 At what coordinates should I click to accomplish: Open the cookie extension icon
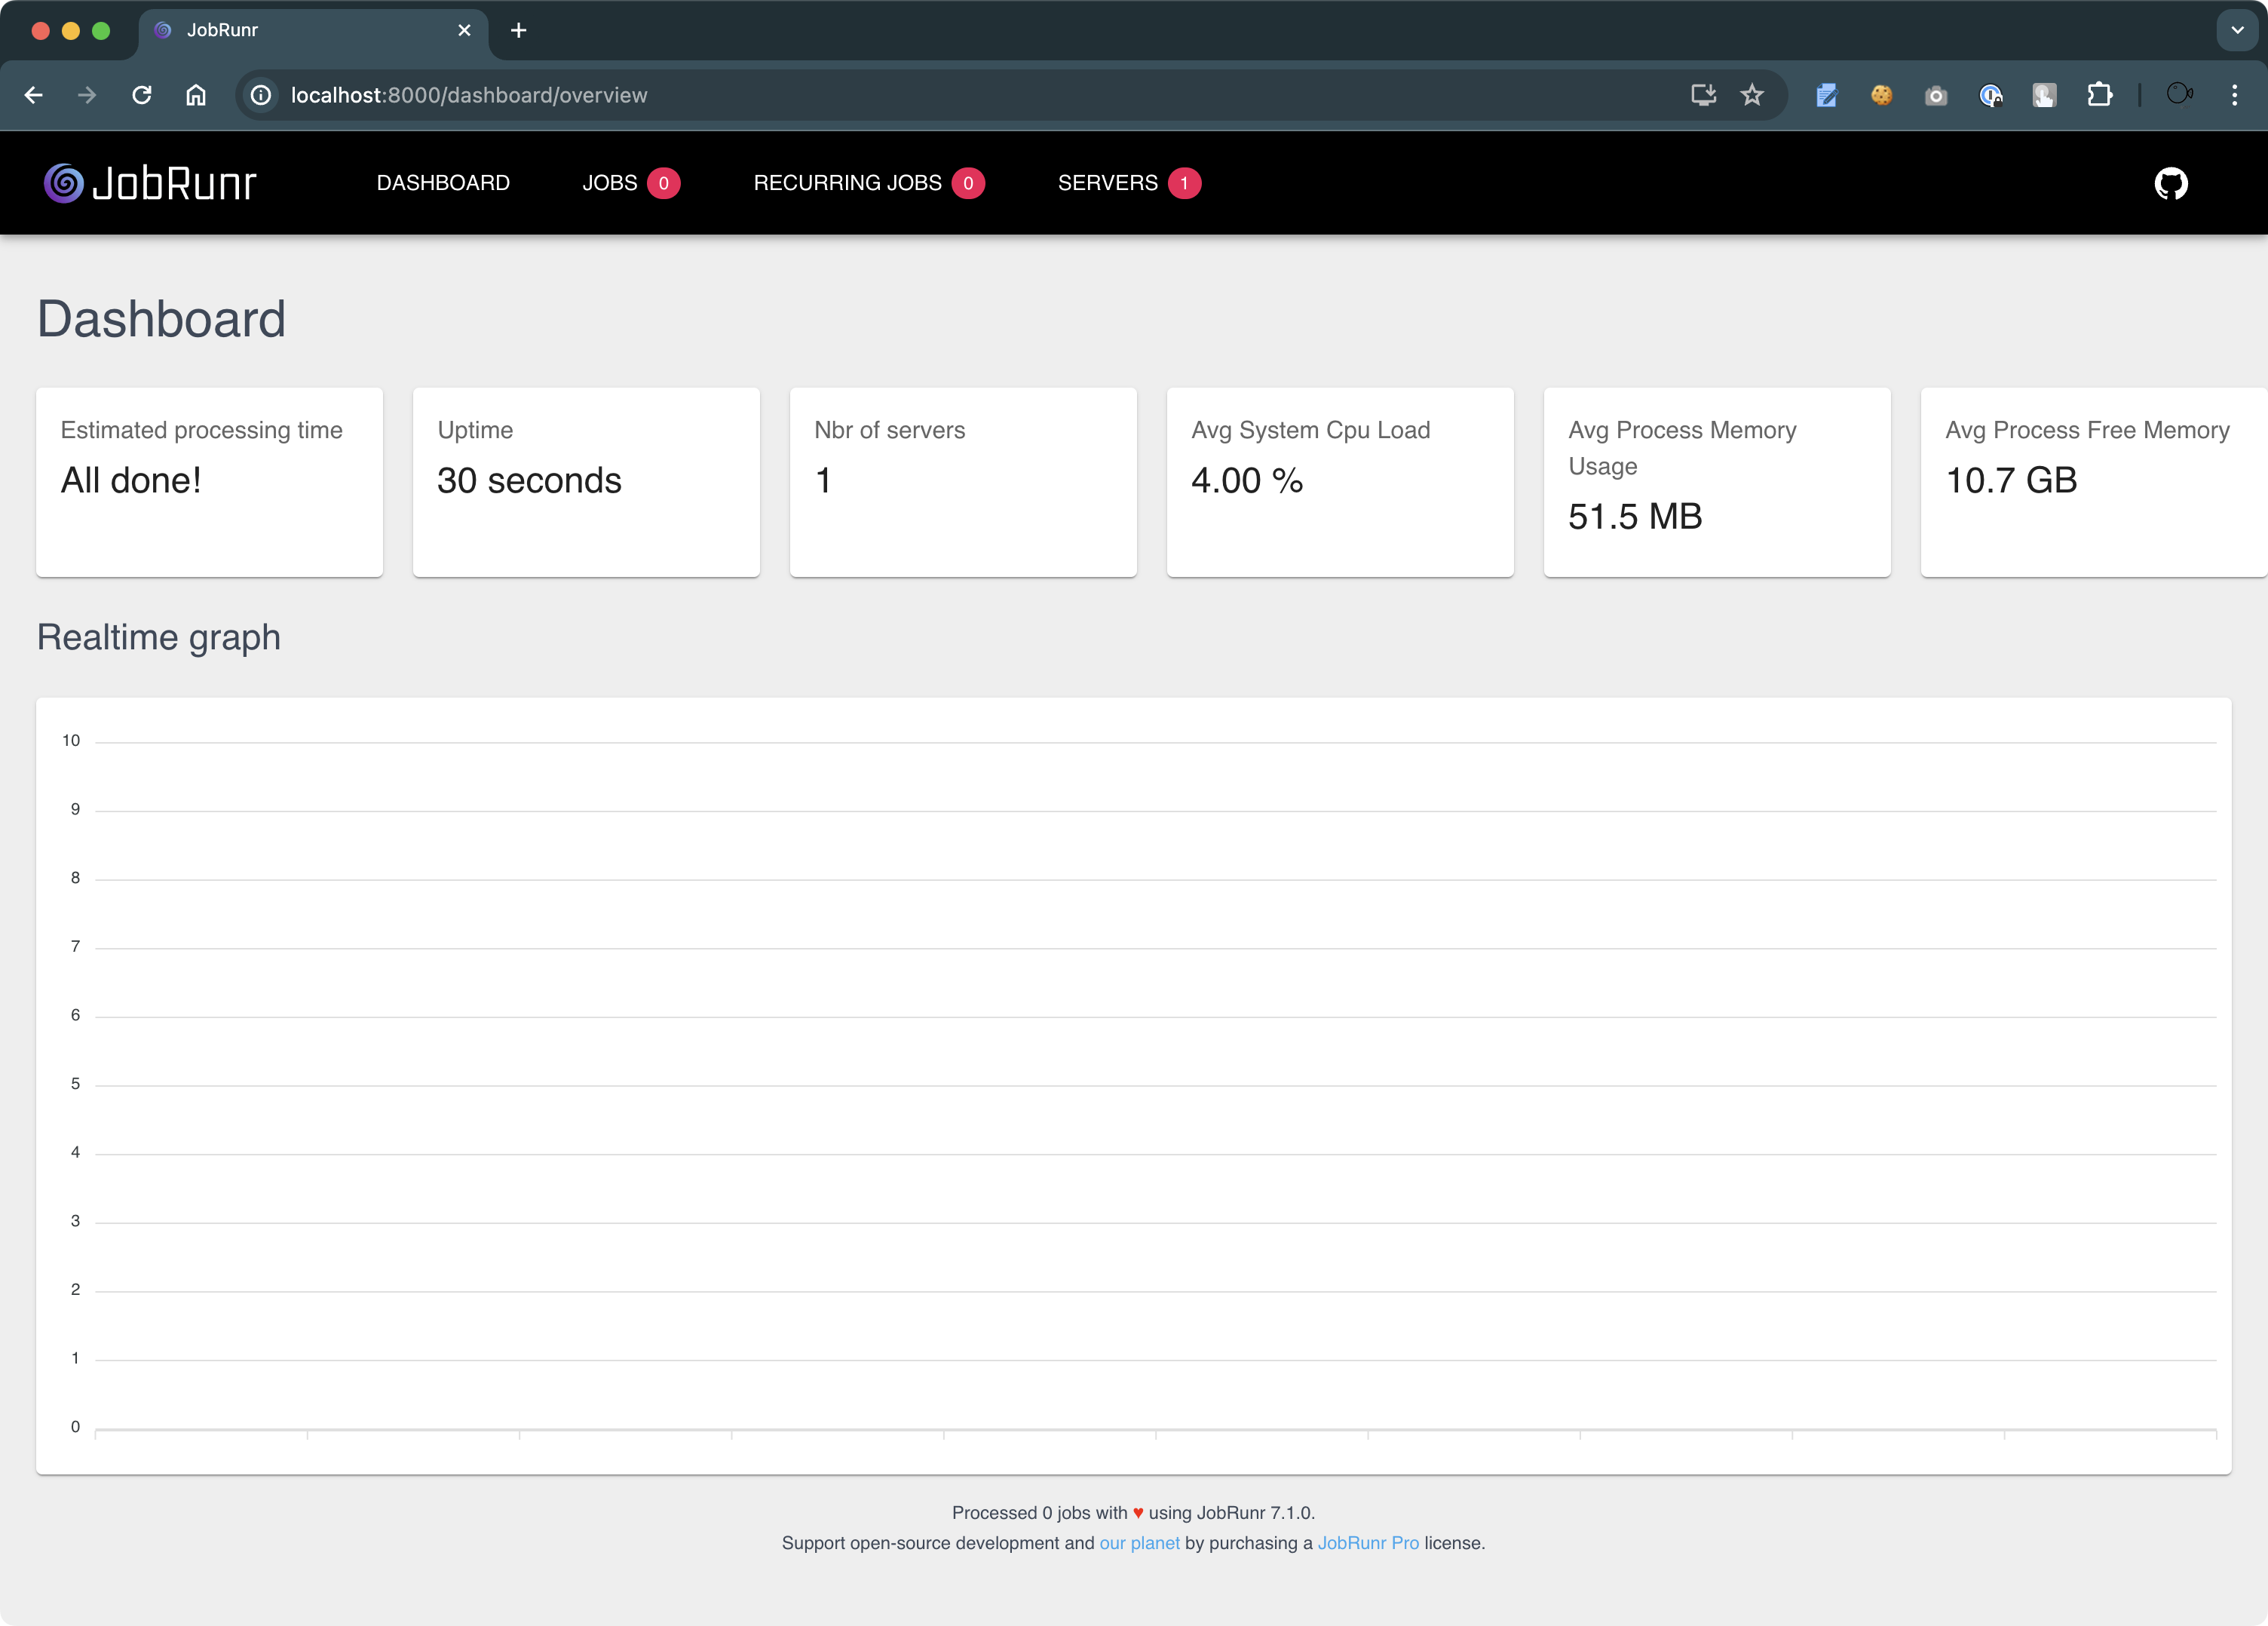[1881, 95]
